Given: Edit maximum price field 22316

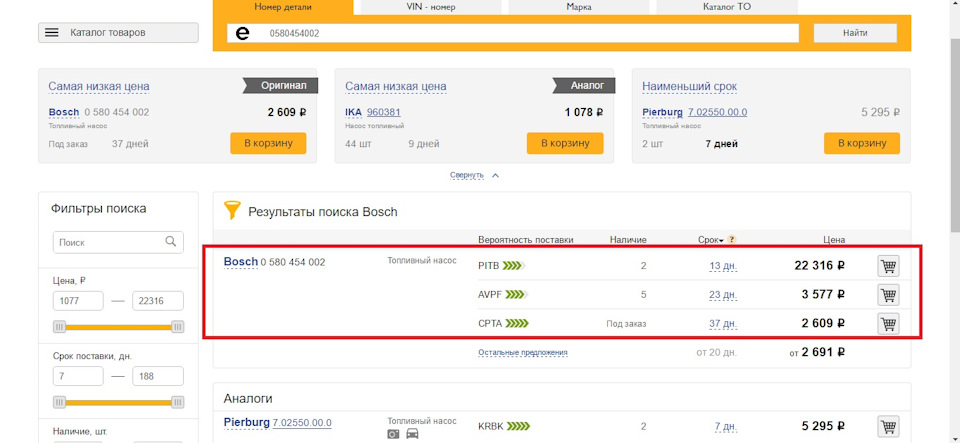Looking at the screenshot, I should (x=158, y=301).
